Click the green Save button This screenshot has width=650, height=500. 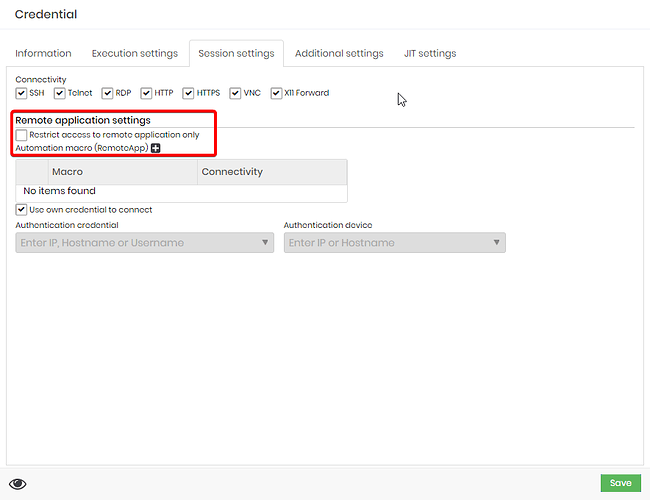click(x=621, y=483)
